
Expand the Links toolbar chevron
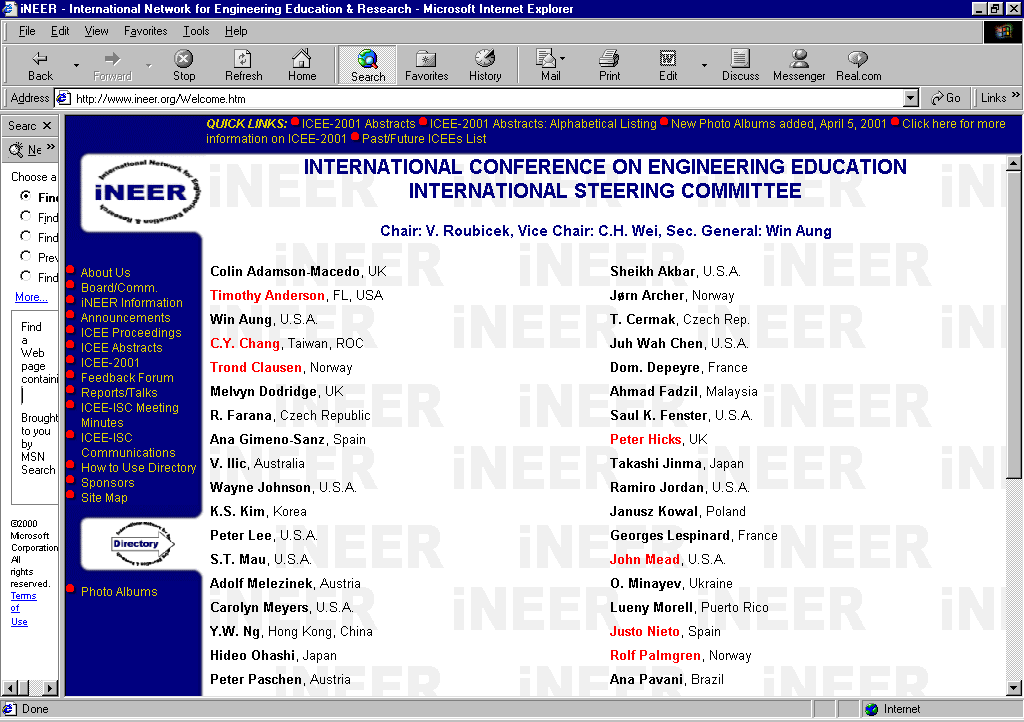[1016, 95]
